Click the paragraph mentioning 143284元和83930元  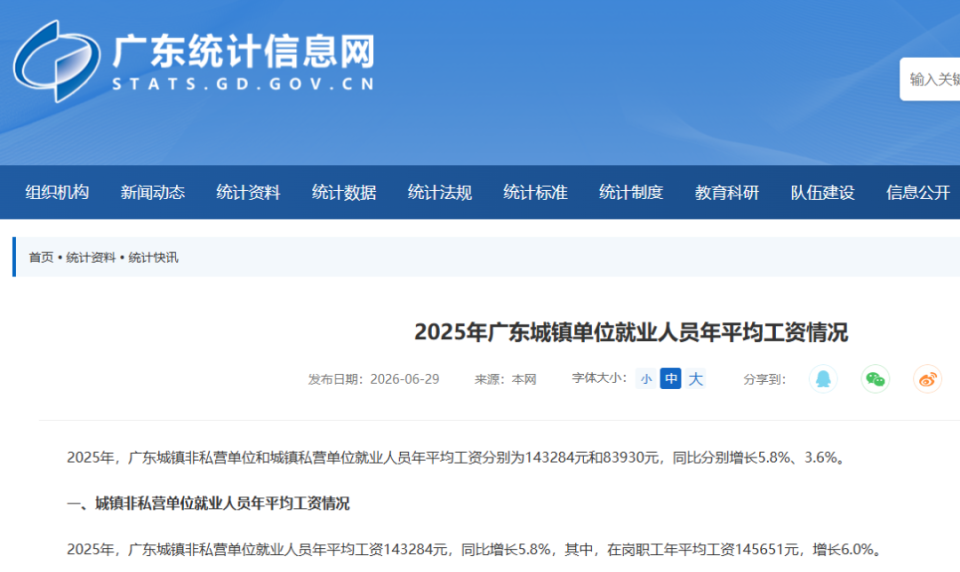coord(458,457)
